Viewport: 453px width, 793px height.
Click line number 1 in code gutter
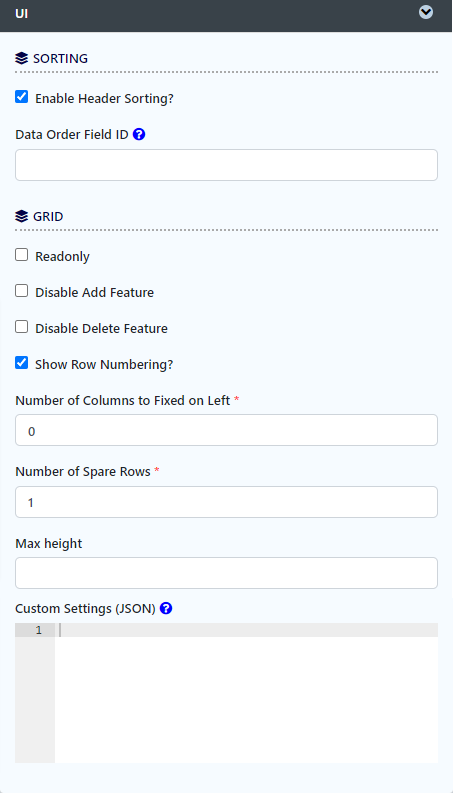click(x=38, y=630)
